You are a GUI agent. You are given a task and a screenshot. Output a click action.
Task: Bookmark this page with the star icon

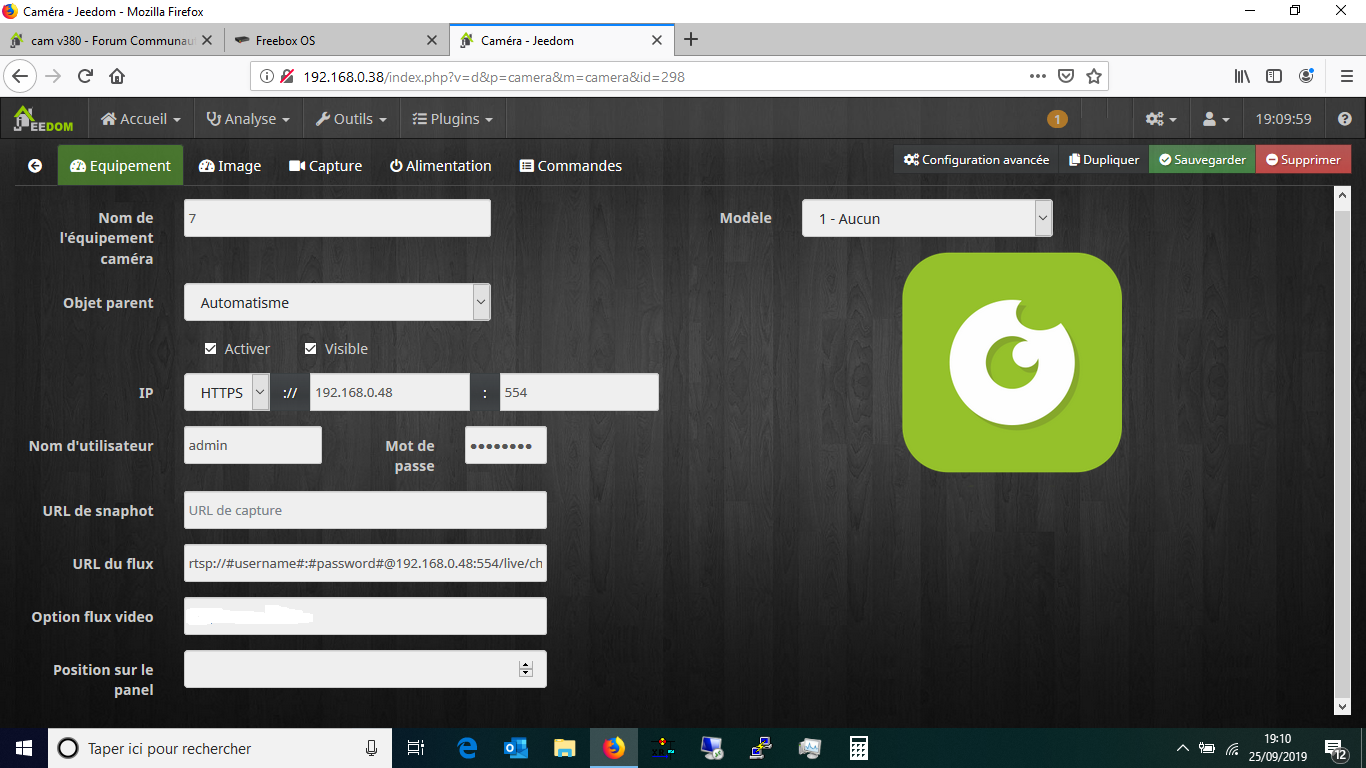coord(1094,76)
